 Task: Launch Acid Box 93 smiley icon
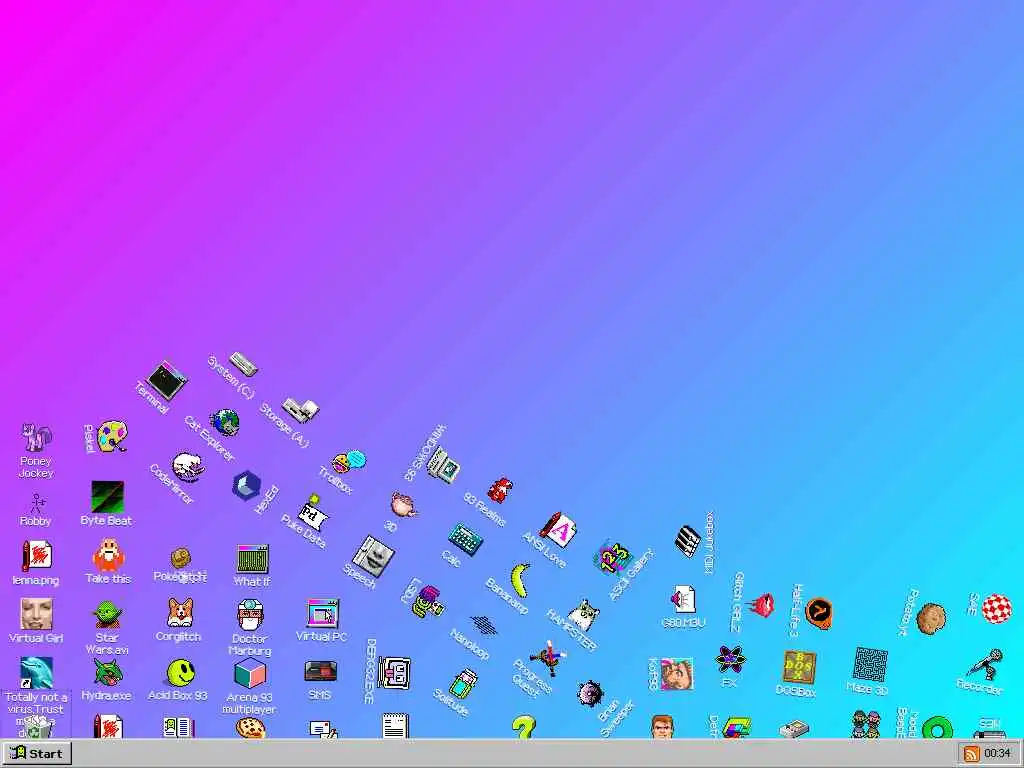tap(181, 673)
